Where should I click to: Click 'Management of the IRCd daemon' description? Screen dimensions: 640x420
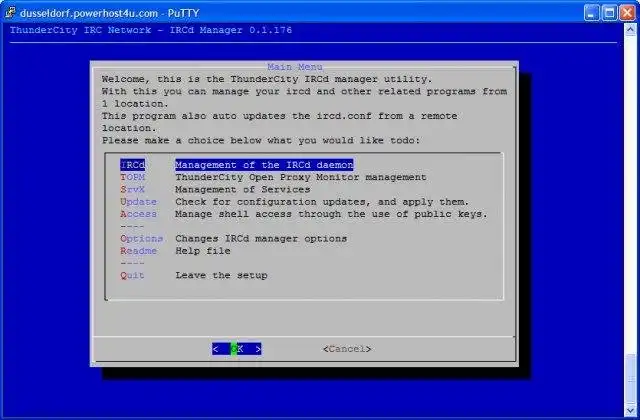pyautogui.click(x=264, y=165)
